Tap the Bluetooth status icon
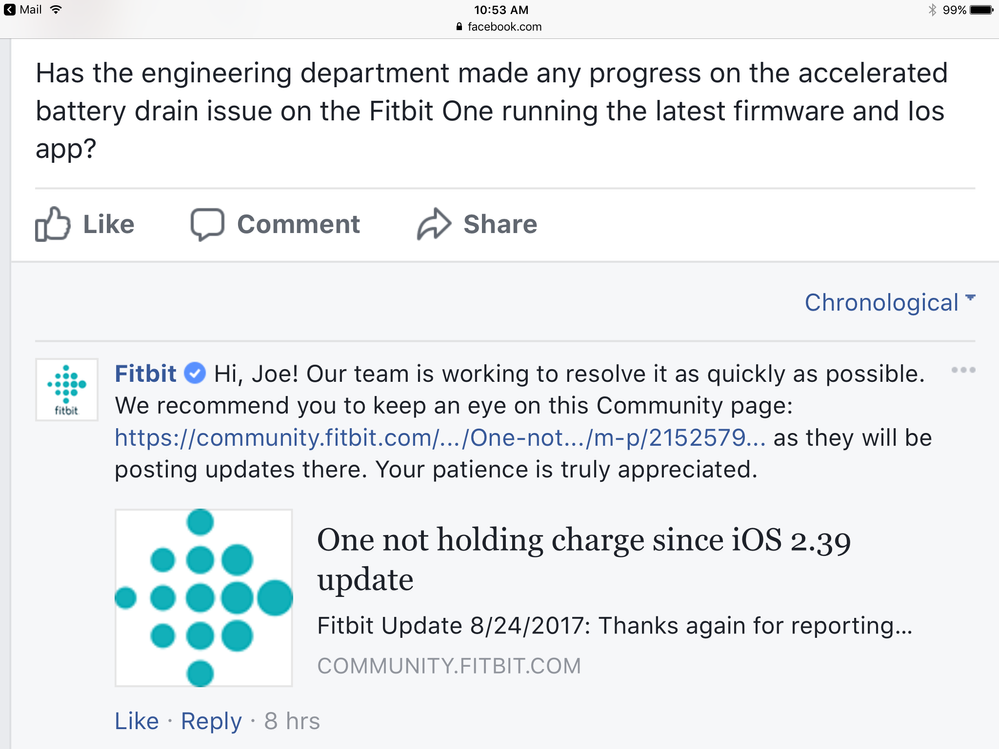Screen dimensions: 999x749 pos(931,10)
